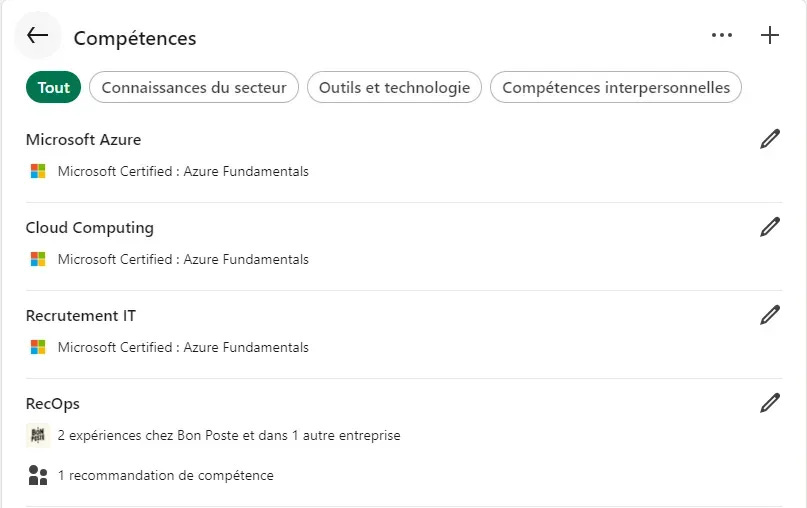Click the people icon beside recommandation
Viewport: 807px width, 508px height.
pyautogui.click(x=38, y=475)
